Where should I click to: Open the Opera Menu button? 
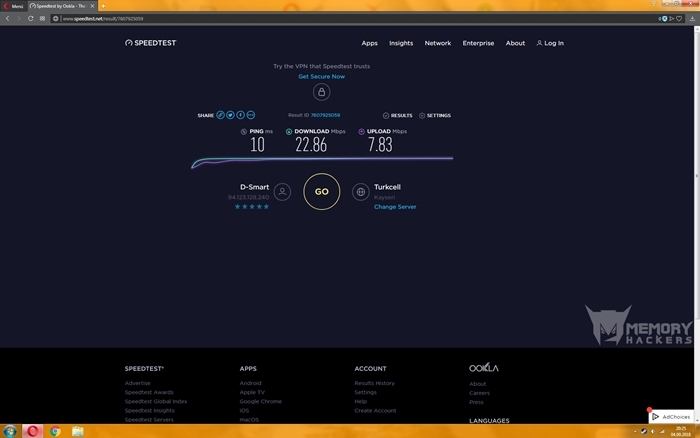tap(13, 6)
